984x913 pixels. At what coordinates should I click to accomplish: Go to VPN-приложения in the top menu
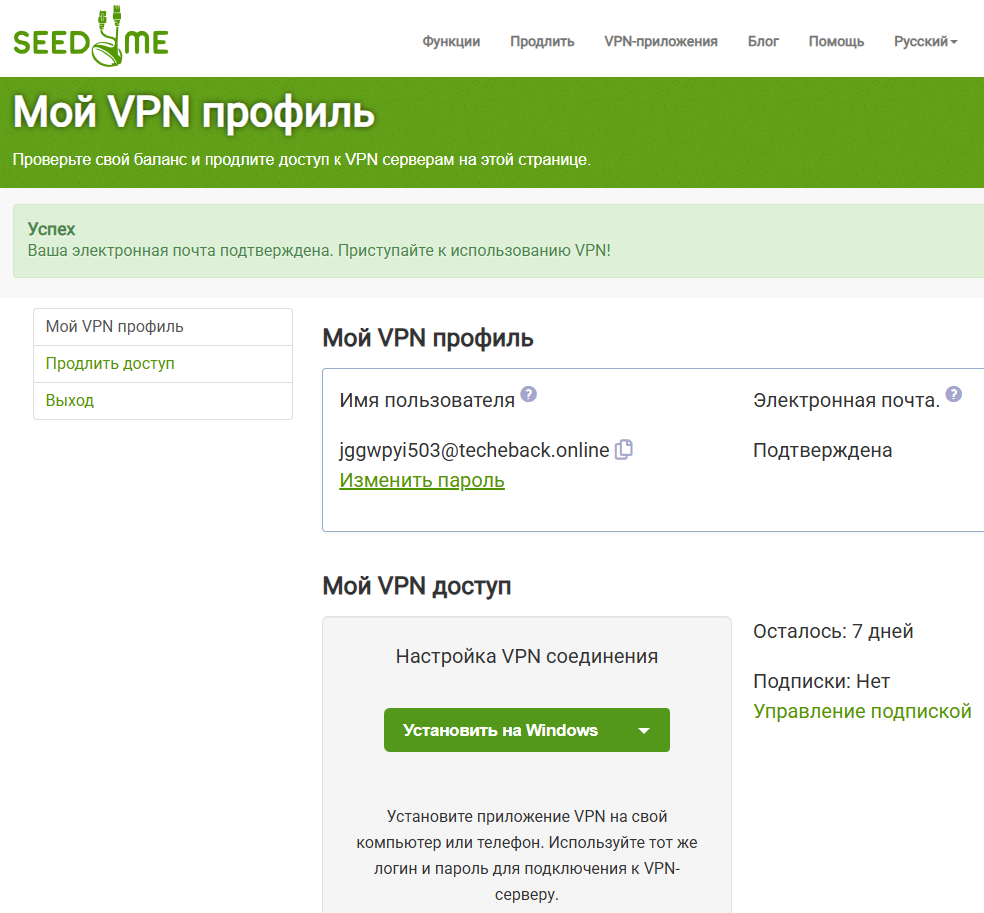click(661, 41)
